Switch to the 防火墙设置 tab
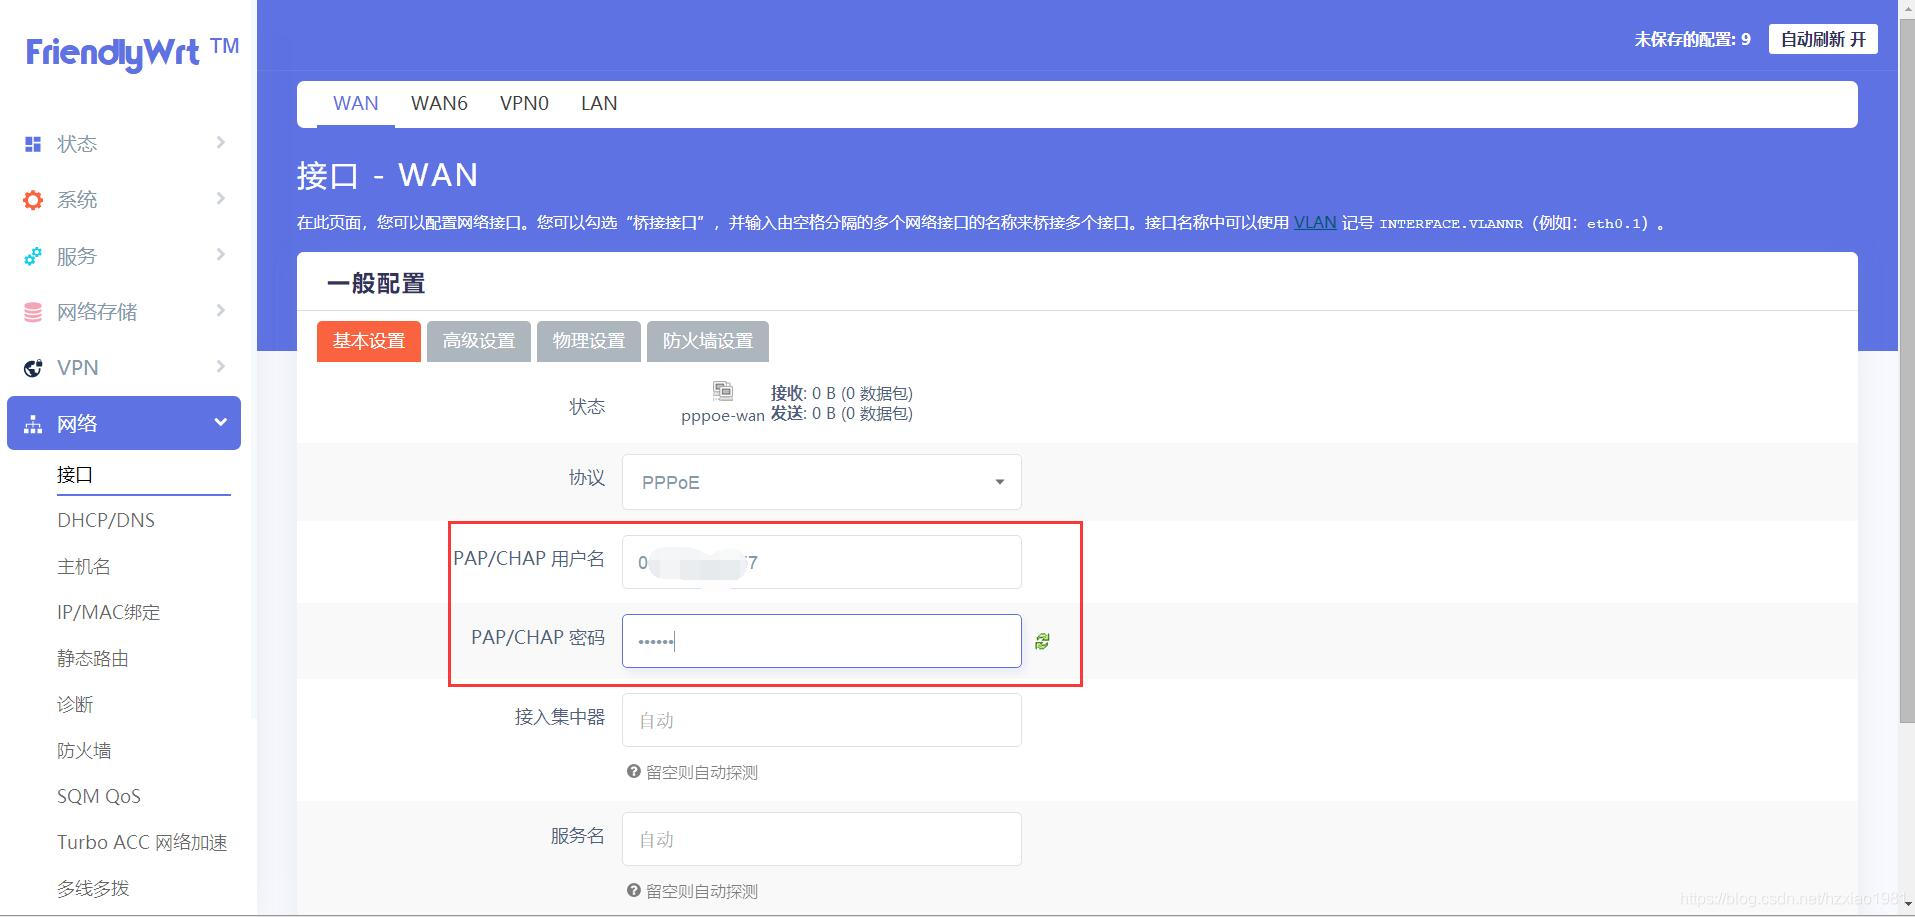The image size is (1915, 917). [707, 341]
